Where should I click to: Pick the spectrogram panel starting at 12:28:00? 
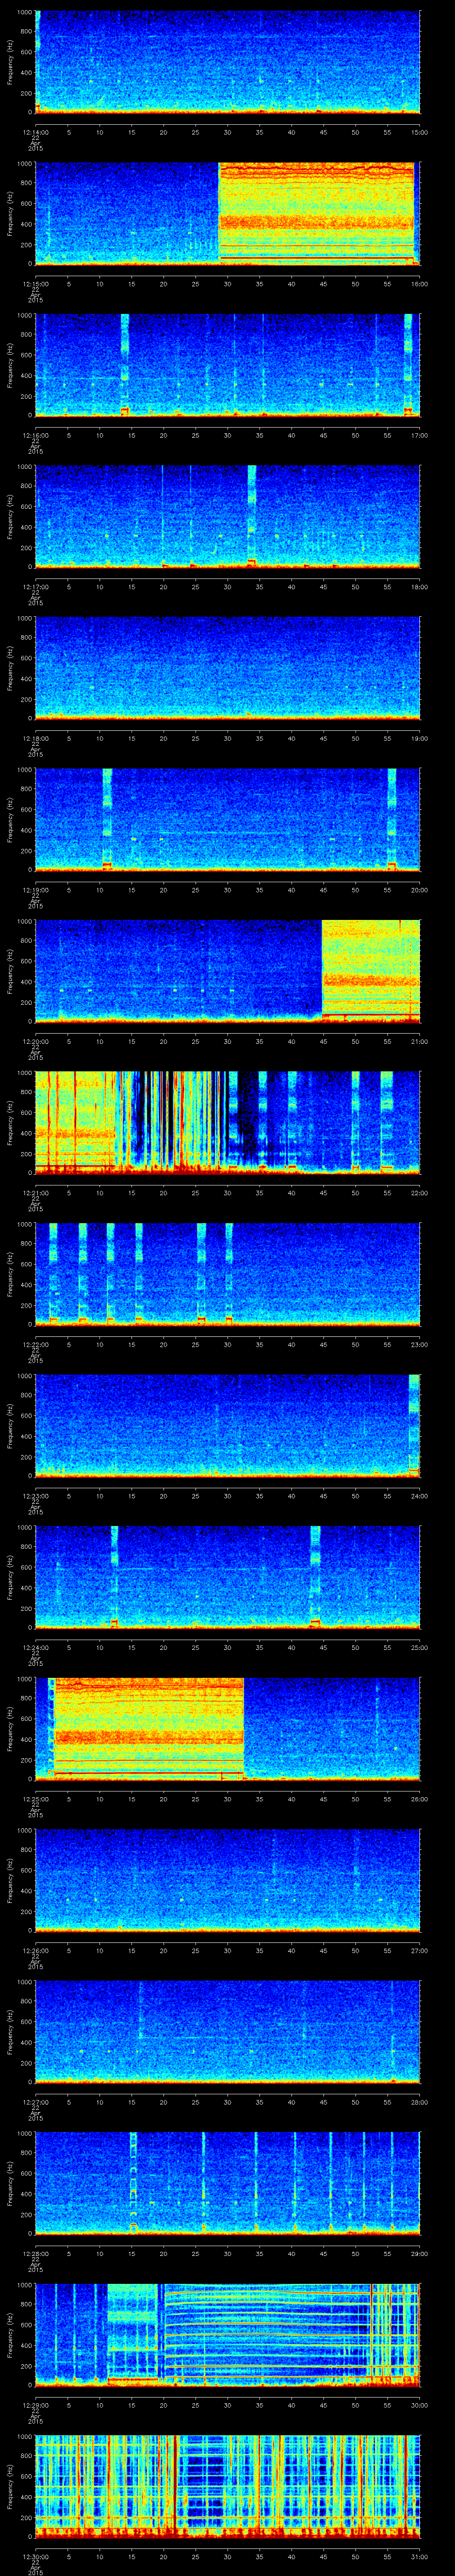click(228, 2183)
